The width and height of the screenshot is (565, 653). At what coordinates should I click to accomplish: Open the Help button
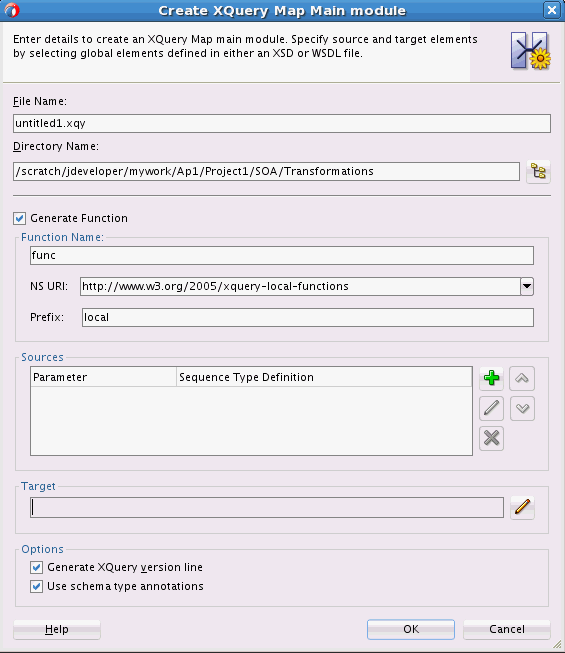[x=57, y=629]
